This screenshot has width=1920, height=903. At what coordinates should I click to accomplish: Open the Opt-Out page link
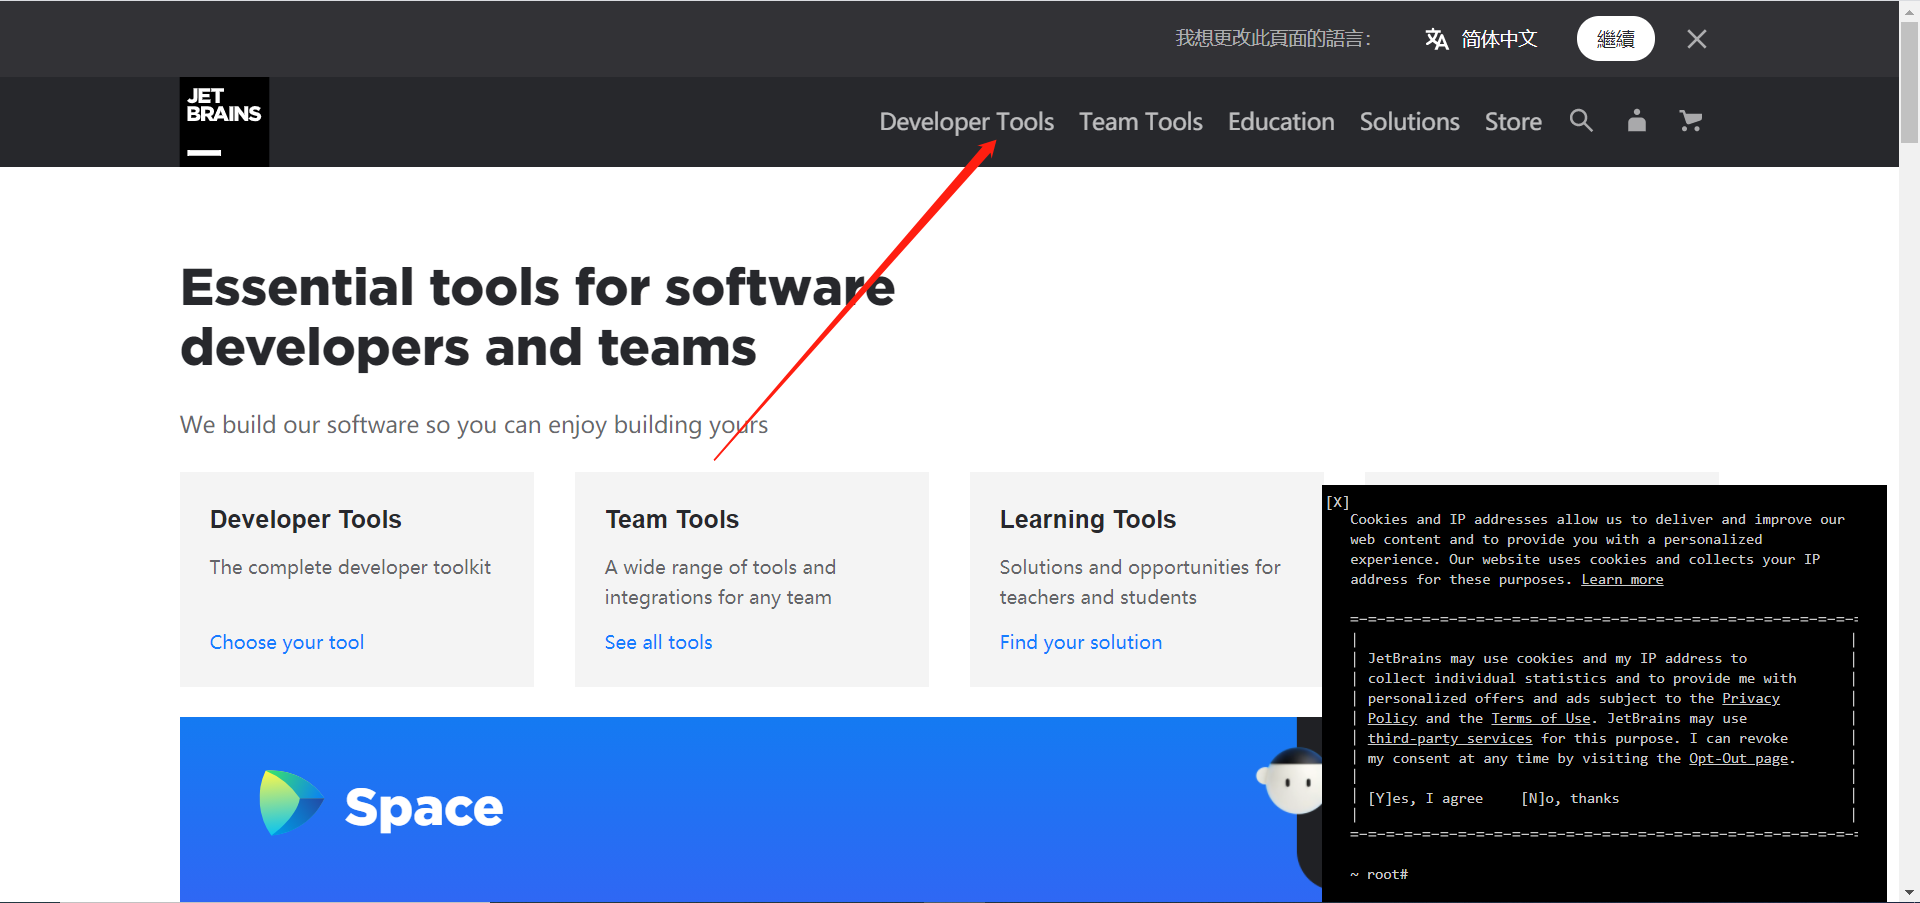pyautogui.click(x=1739, y=759)
